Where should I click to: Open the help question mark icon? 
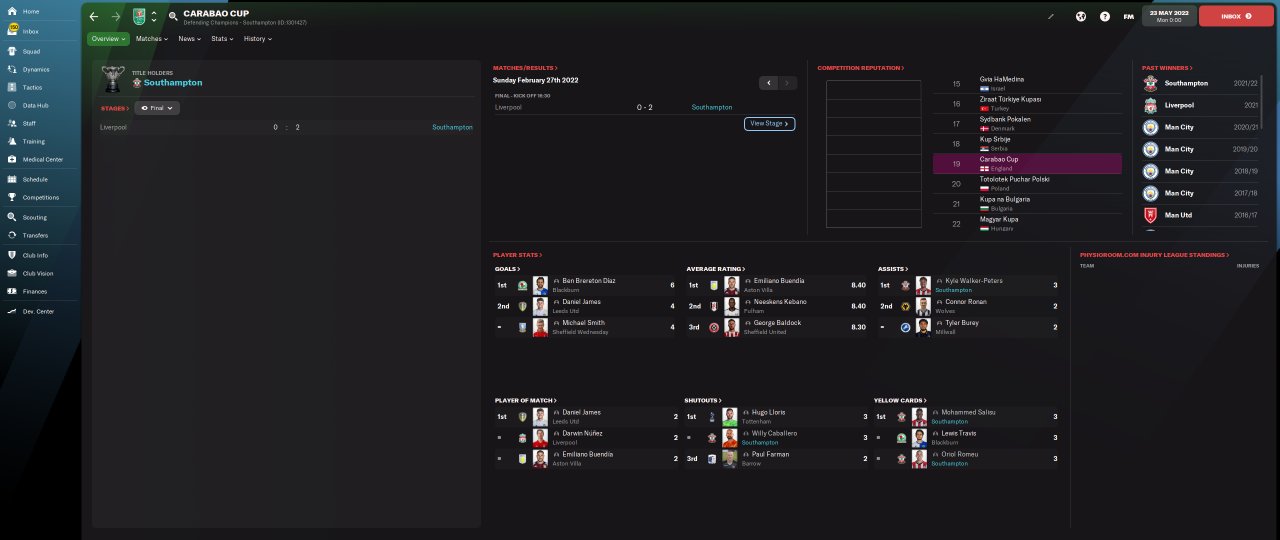1105,16
